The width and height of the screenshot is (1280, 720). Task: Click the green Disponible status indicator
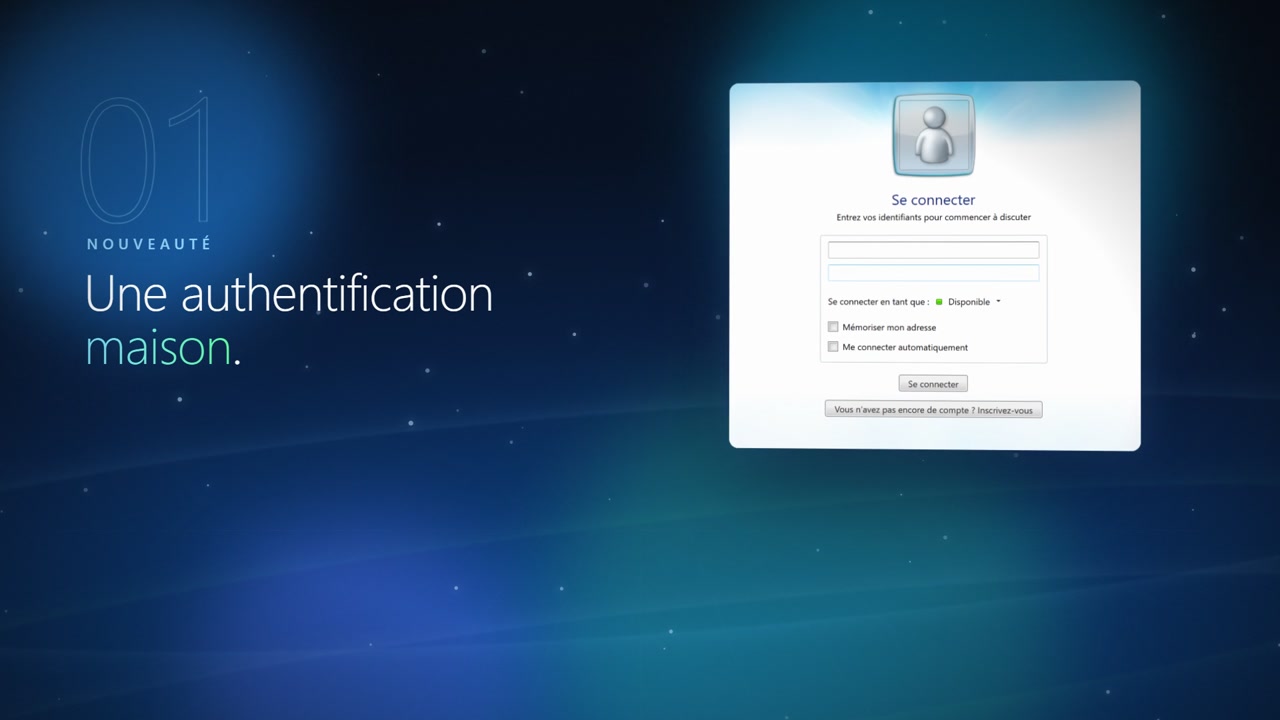[x=939, y=302]
